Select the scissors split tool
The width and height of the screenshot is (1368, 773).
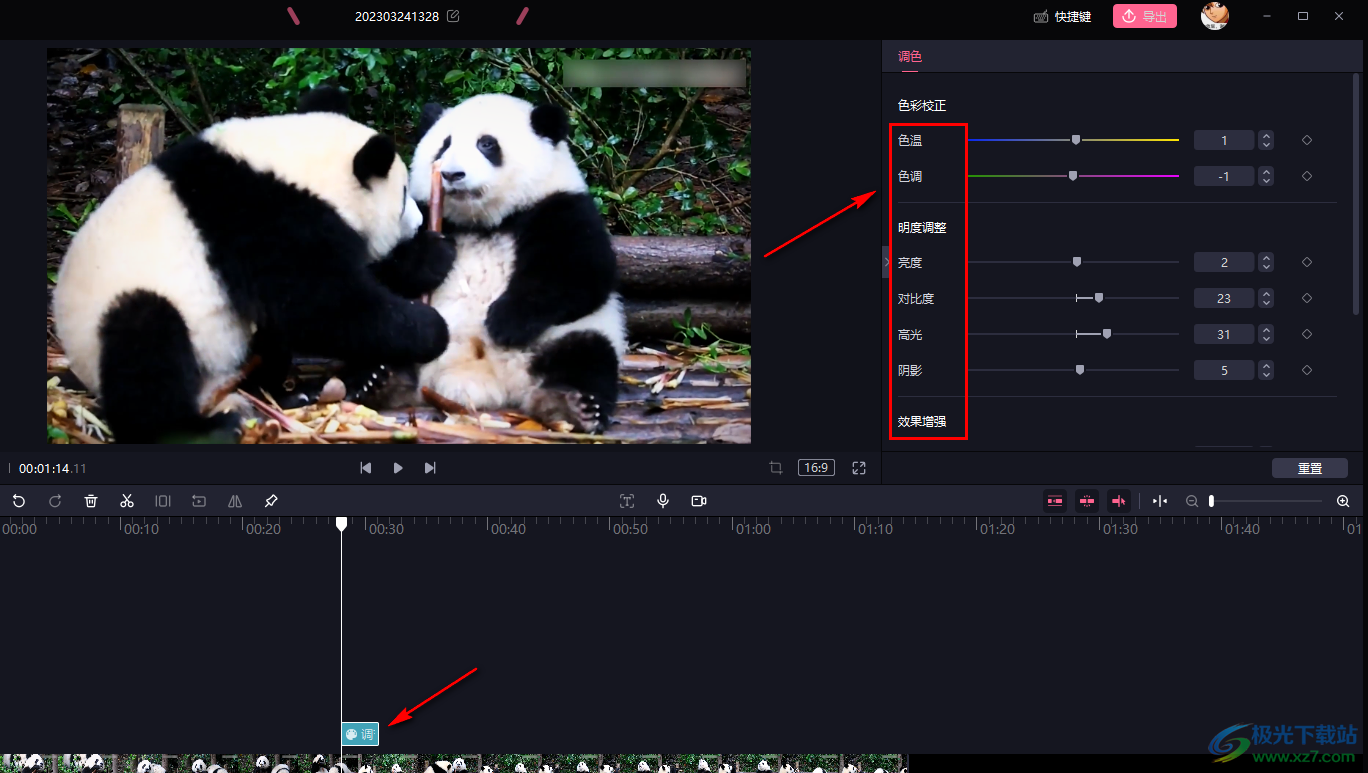point(127,501)
